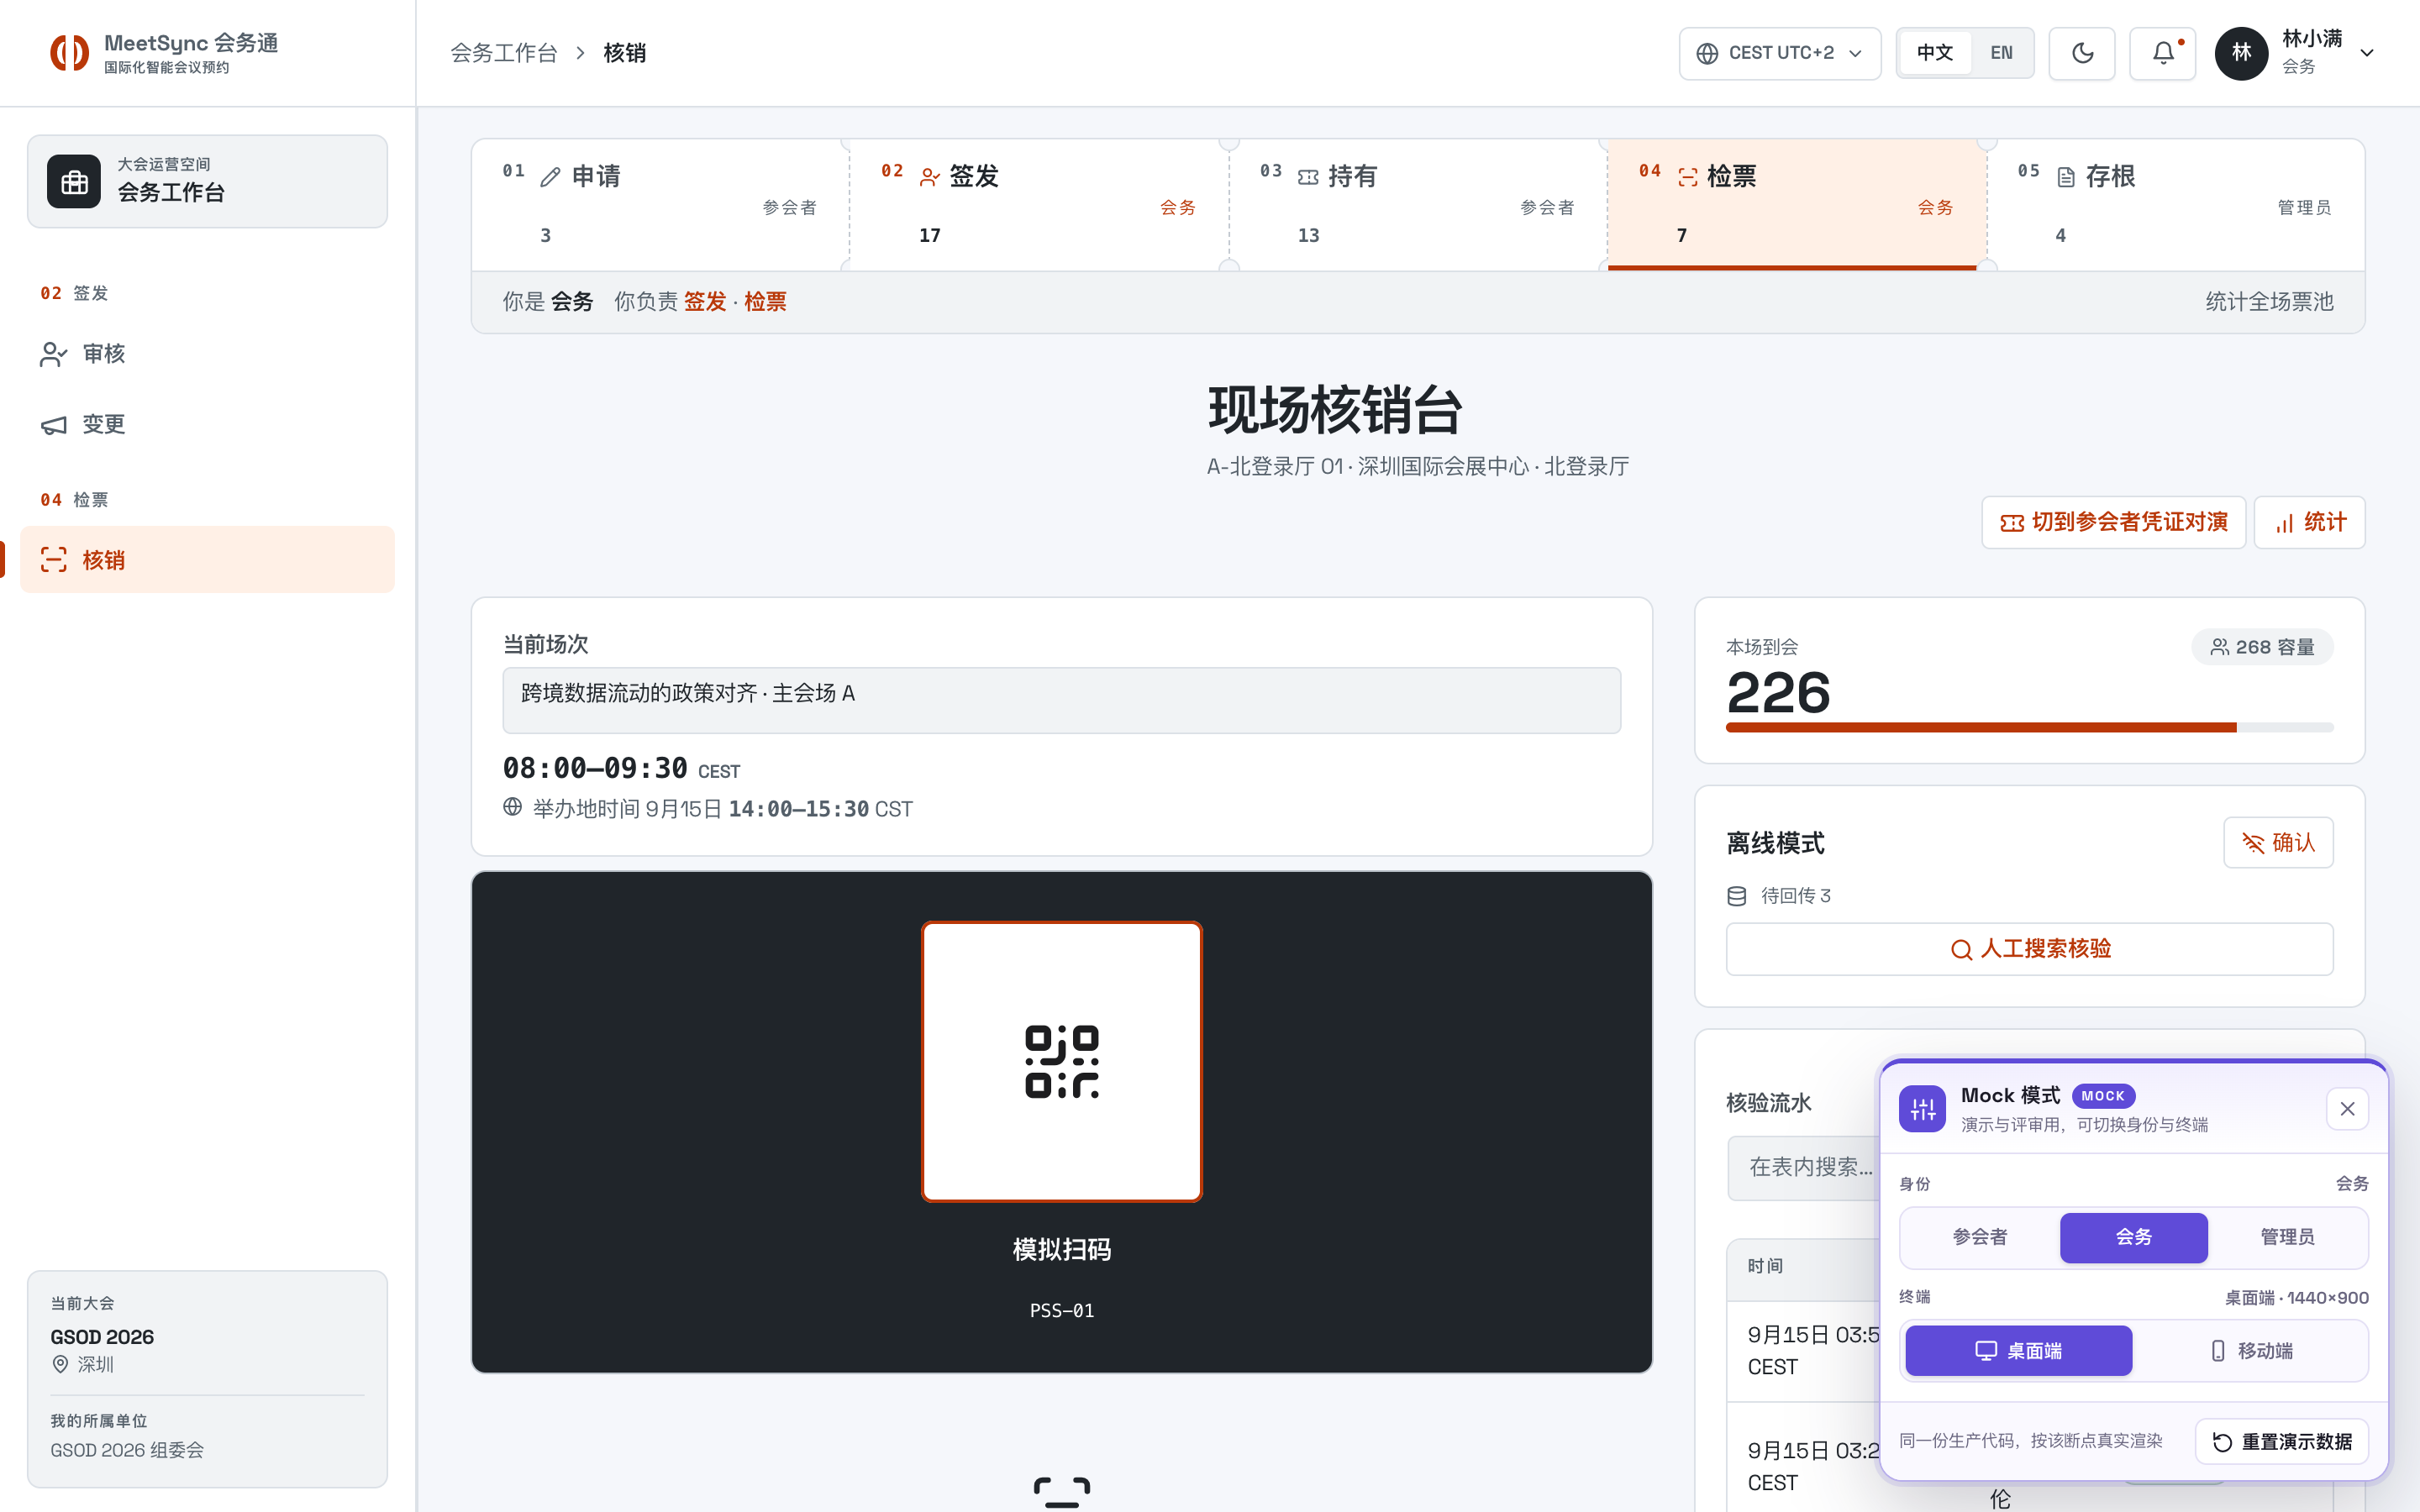Click the 时间 column header in 核验流水

pos(1765,1266)
